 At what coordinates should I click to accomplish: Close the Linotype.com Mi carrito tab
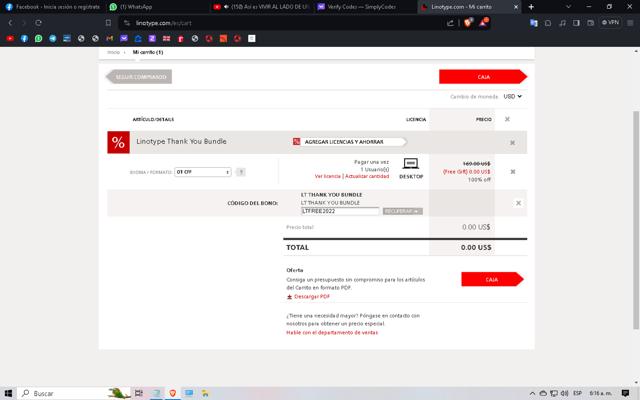pos(516,7)
